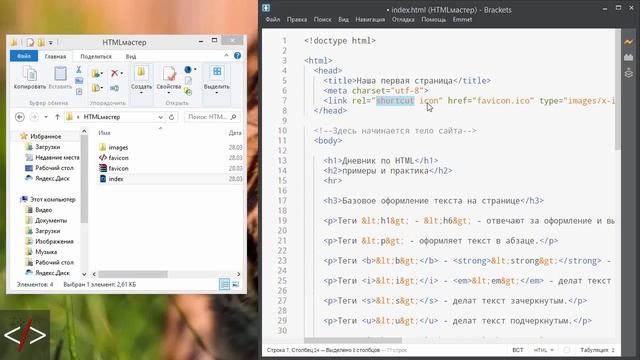Screen dimensions: 640x360
Task: Click the Rename icon in Explorer ribbon
Action: [x=115, y=88]
